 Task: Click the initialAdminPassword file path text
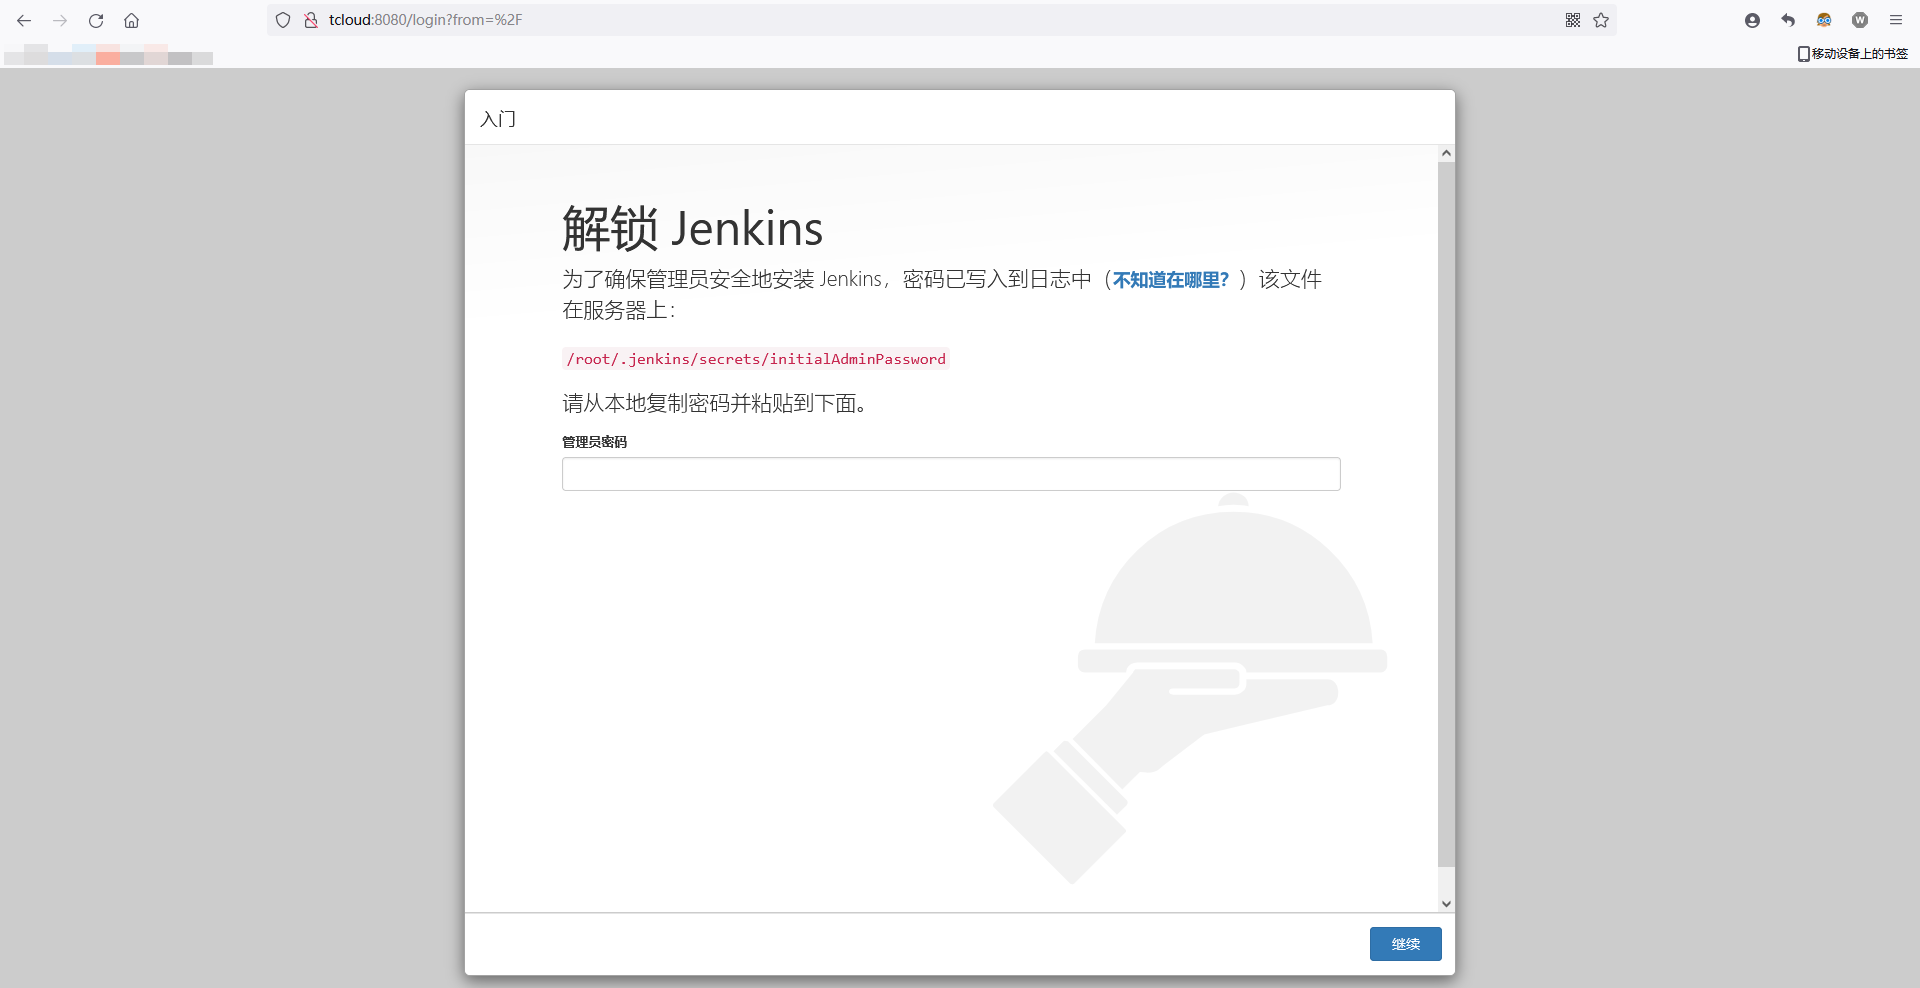click(x=756, y=359)
